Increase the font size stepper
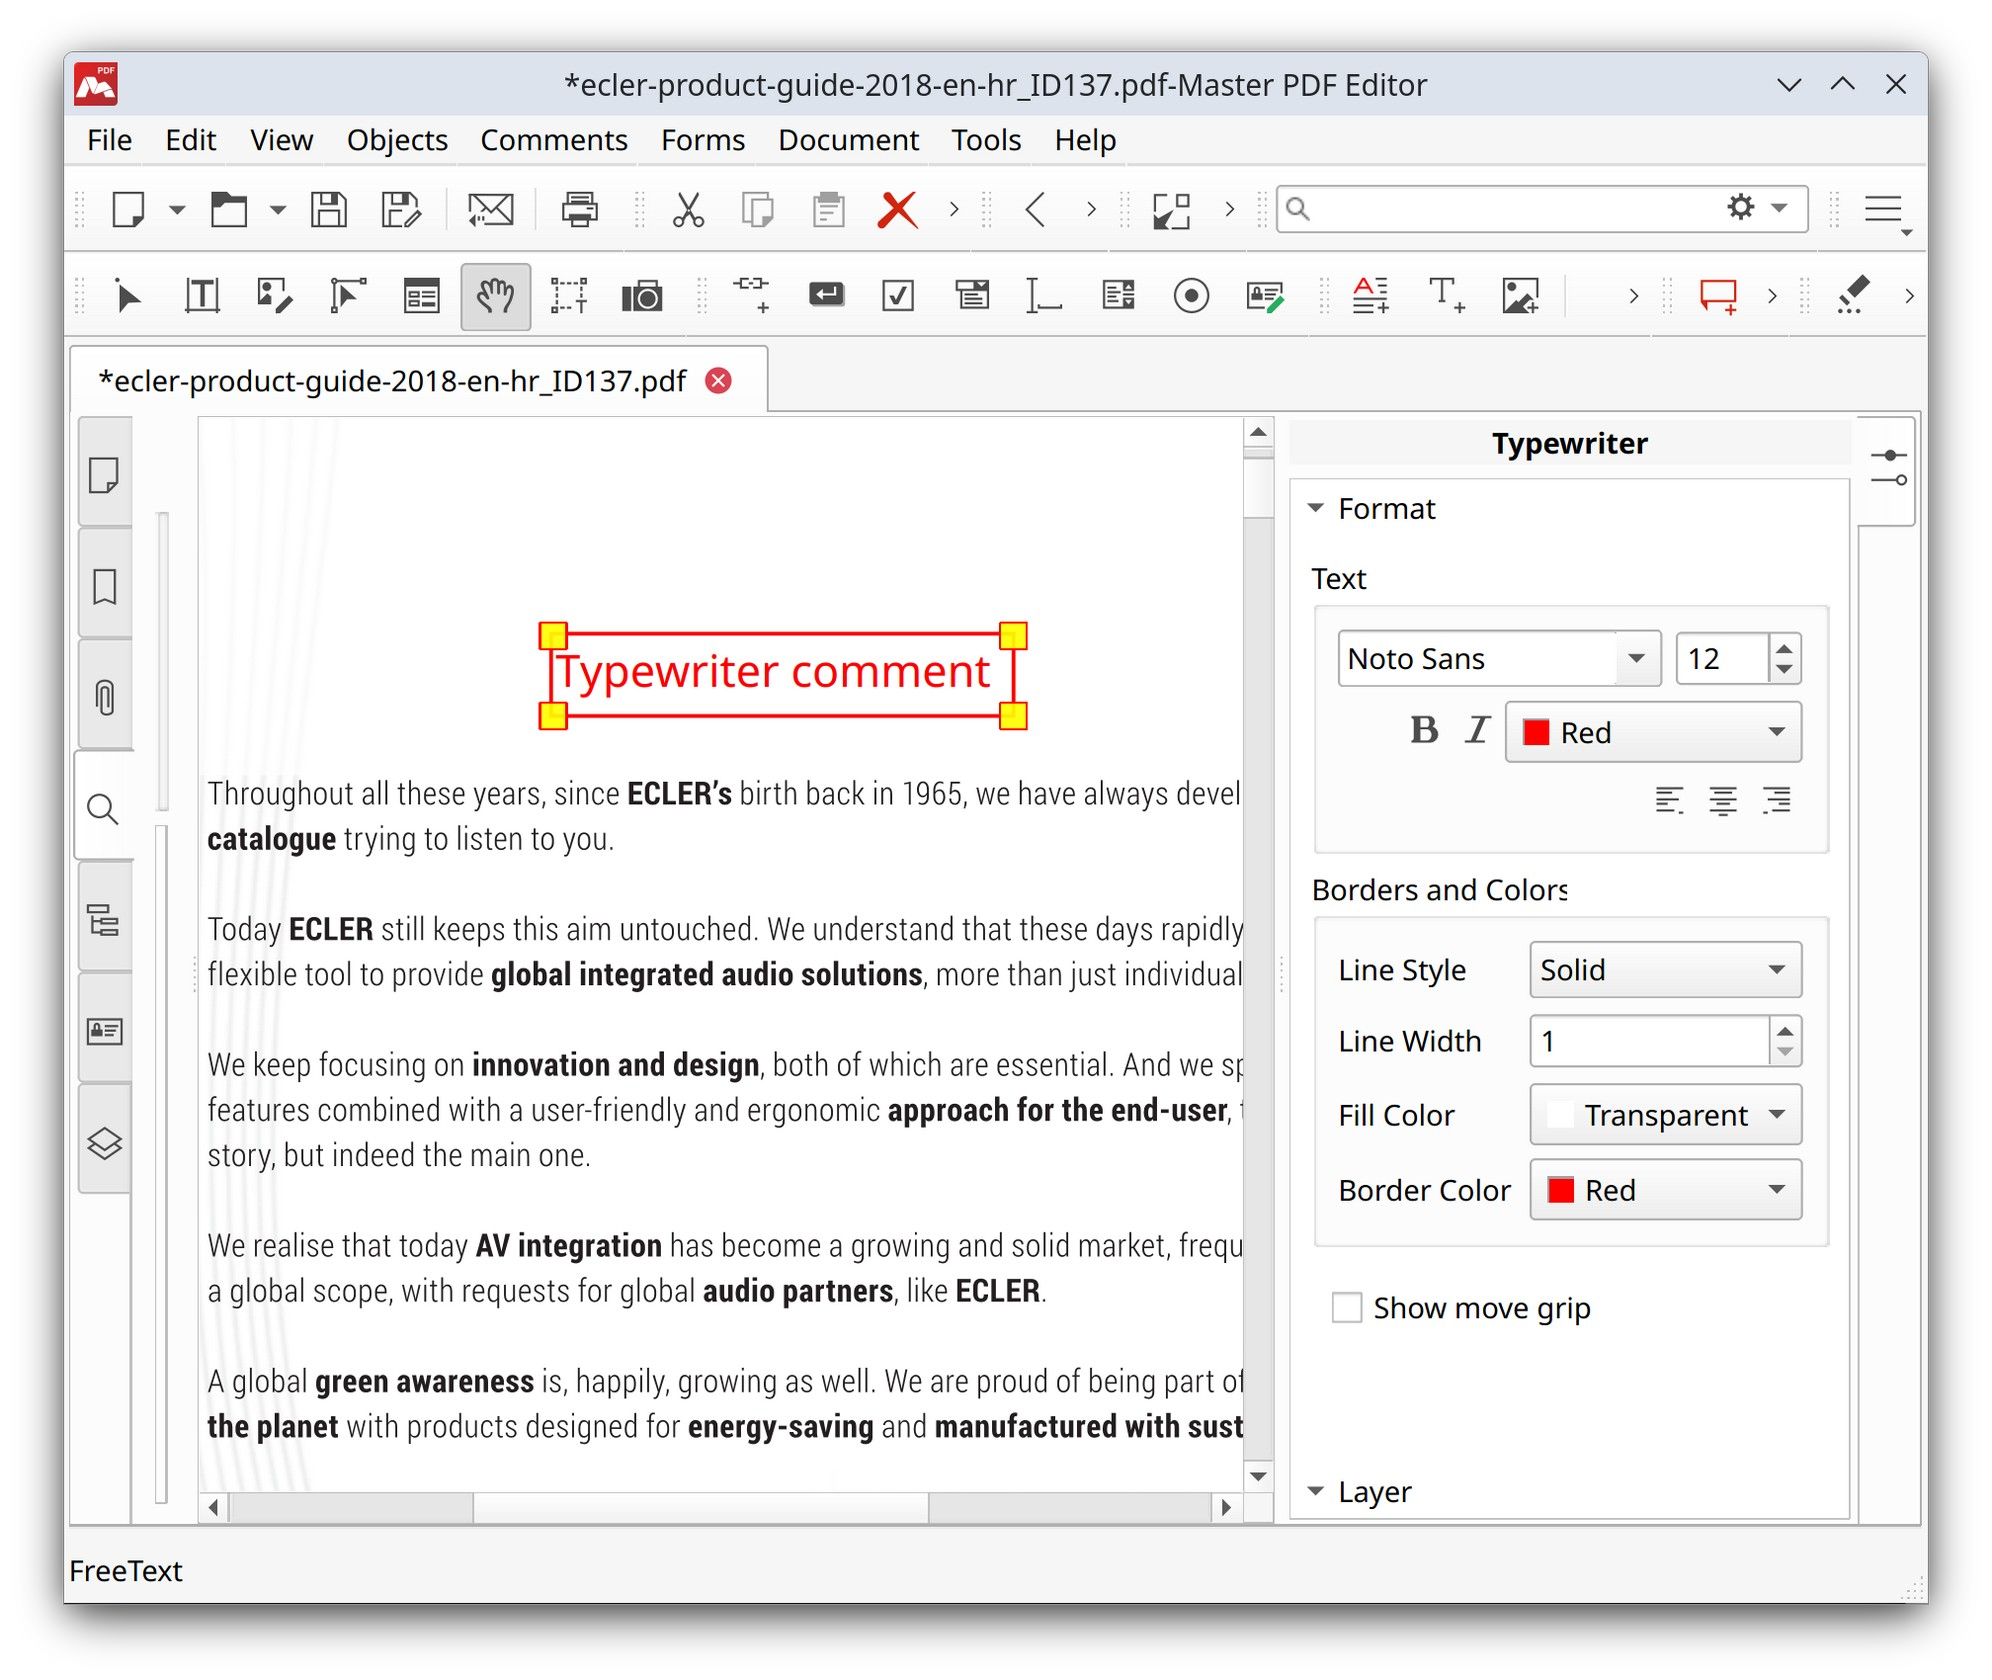The image size is (1992, 1680). pyautogui.click(x=1784, y=647)
